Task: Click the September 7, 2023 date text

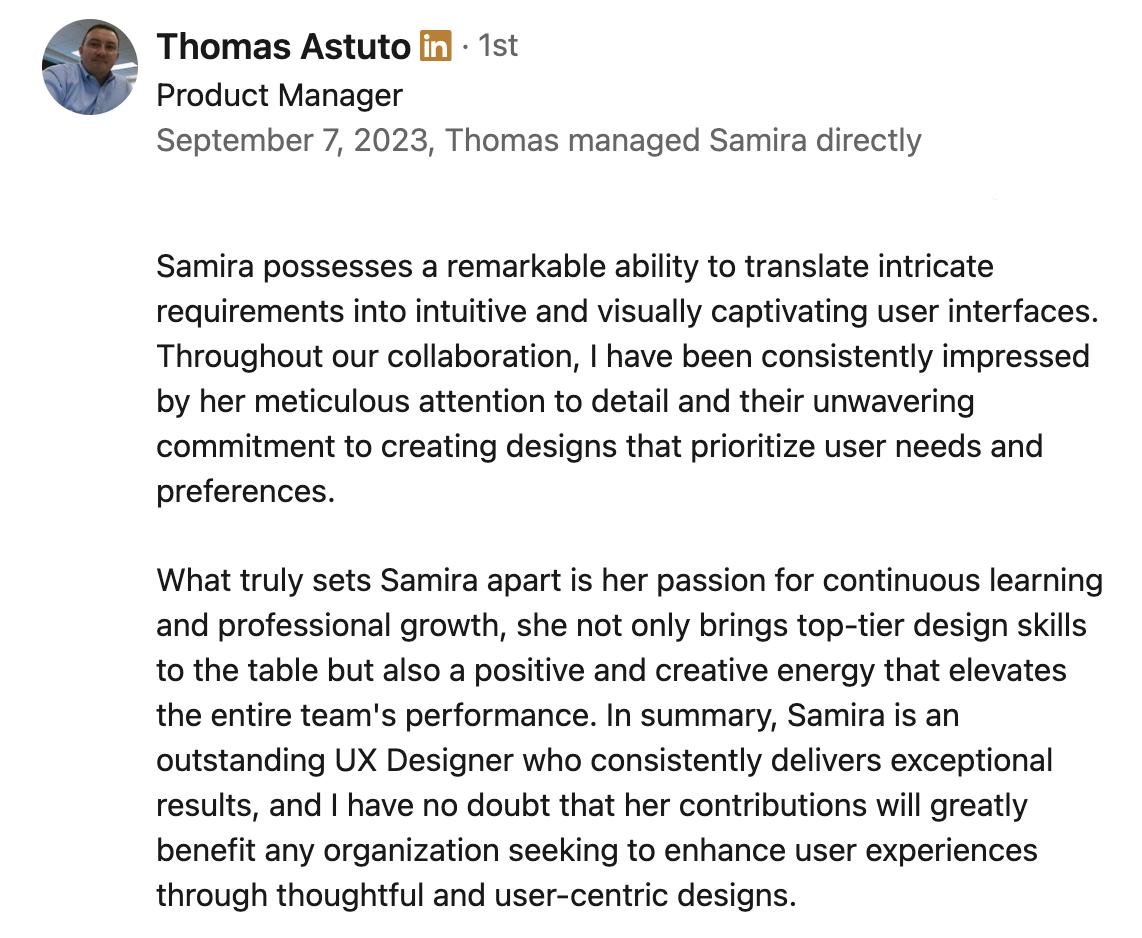Action: tap(292, 141)
